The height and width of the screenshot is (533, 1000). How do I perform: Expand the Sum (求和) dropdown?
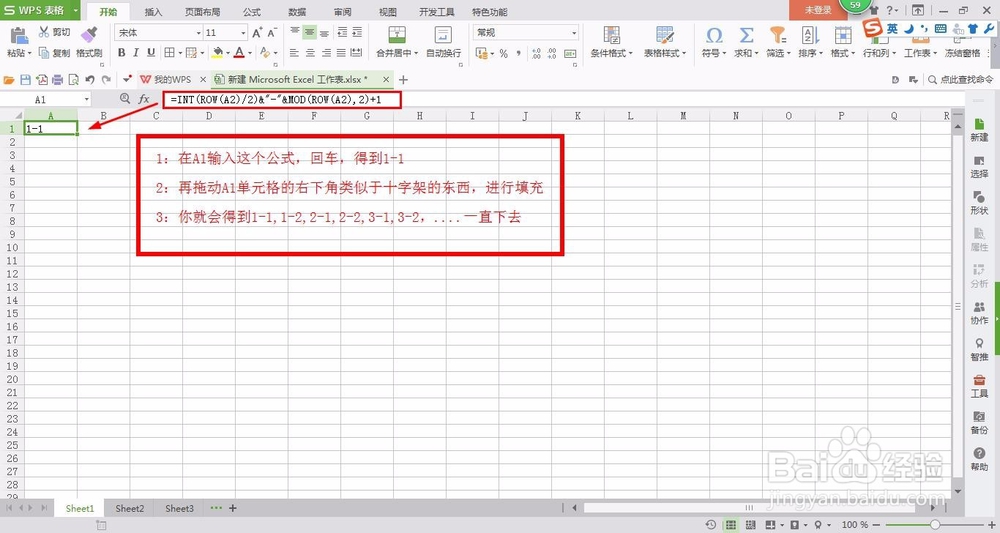[756, 54]
